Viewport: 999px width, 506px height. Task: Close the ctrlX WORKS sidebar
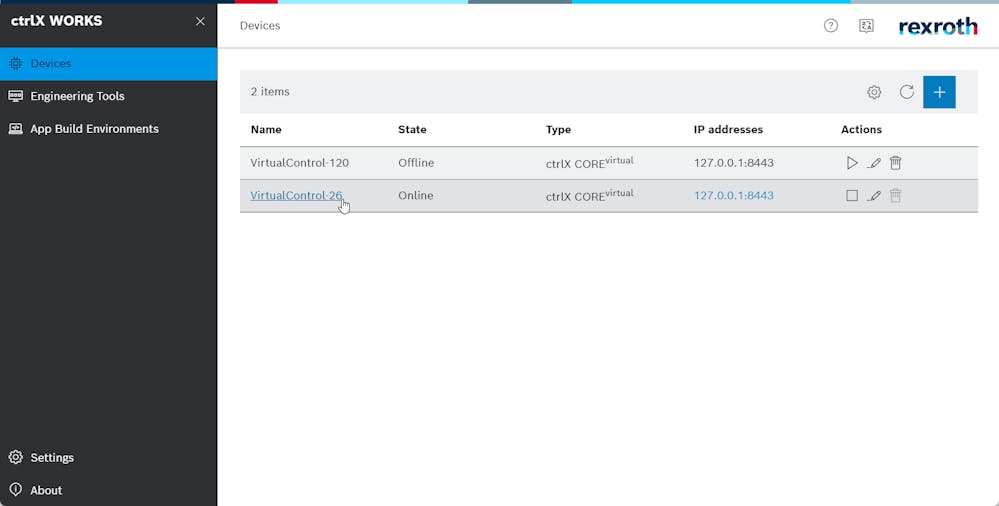[x=200, y=21]
